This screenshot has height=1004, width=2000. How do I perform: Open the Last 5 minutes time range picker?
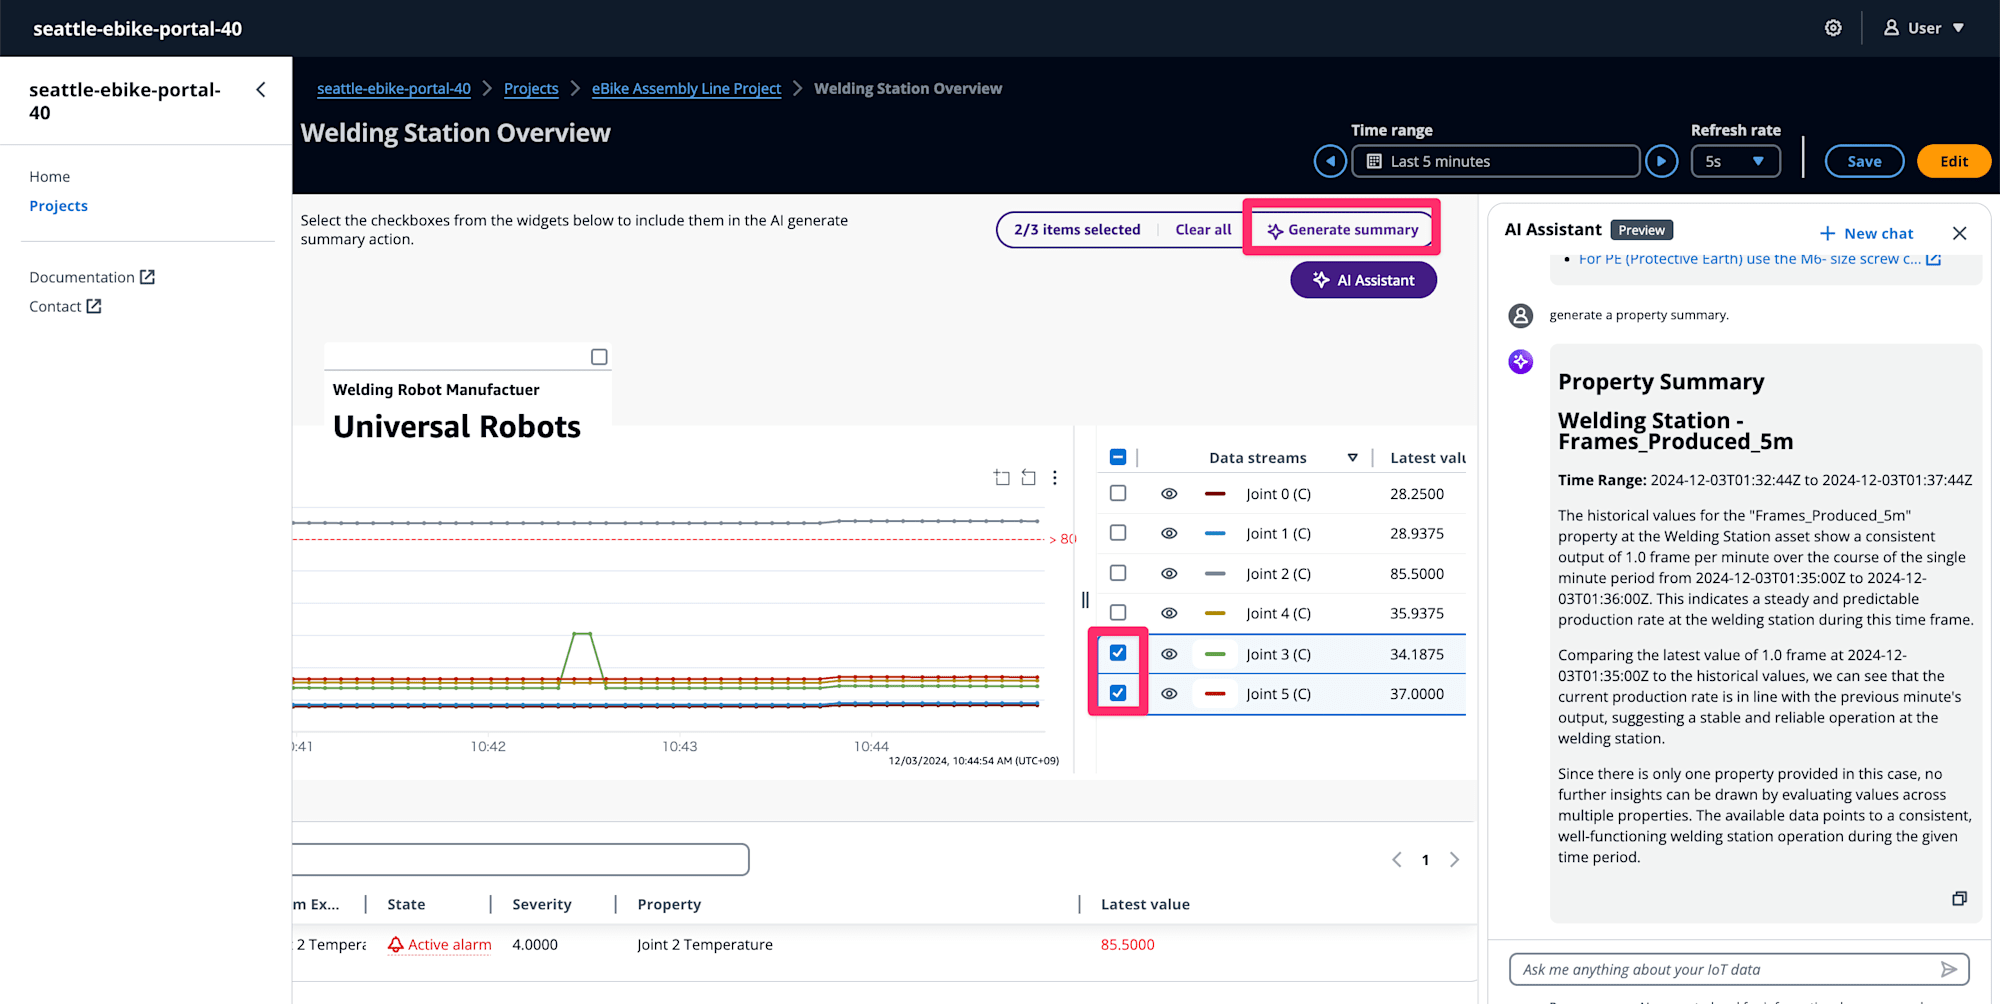[1496, 161]
